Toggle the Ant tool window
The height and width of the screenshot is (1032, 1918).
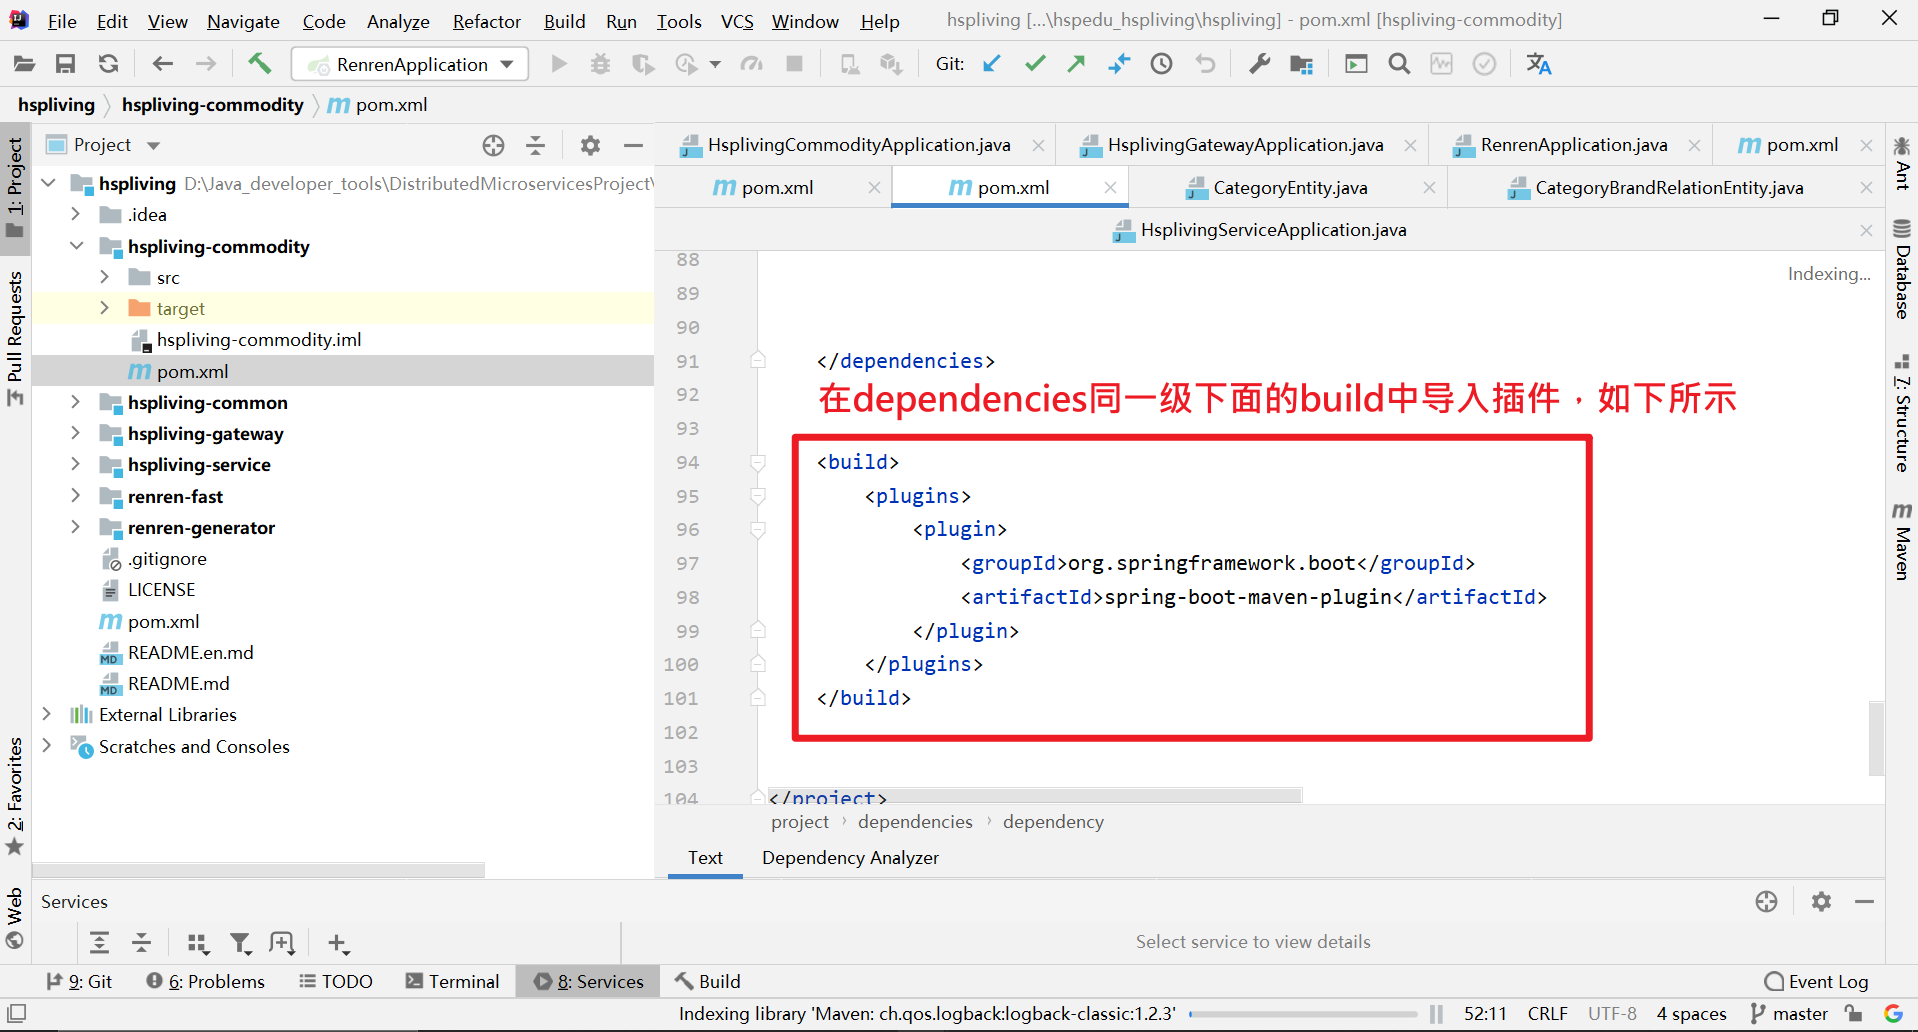(x=1902, y=163)
